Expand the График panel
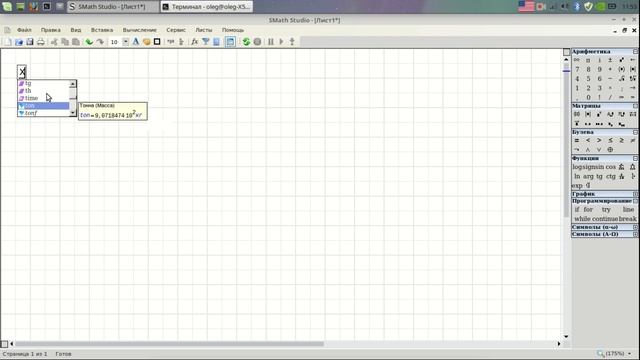Screen dimensions: 640x360 click(636, 194)
